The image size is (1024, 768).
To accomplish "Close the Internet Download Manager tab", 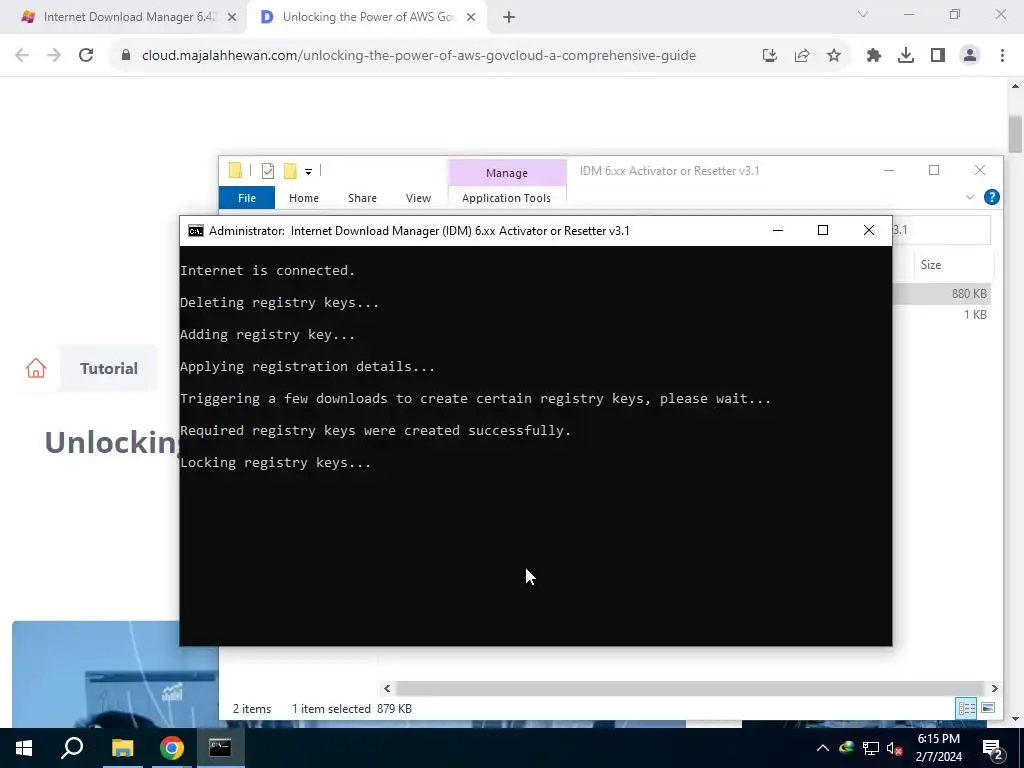I will pos(232,18).
